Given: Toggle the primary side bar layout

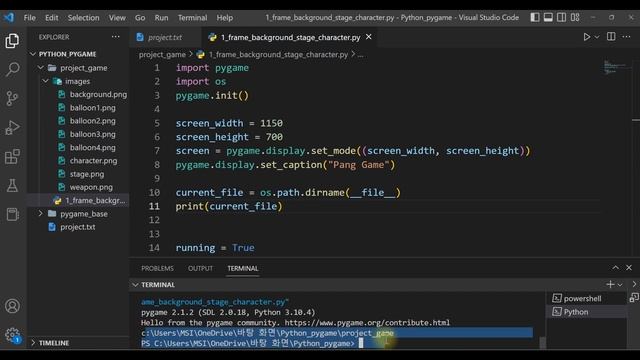Looking at the screenshot, I should coord(535,17).
